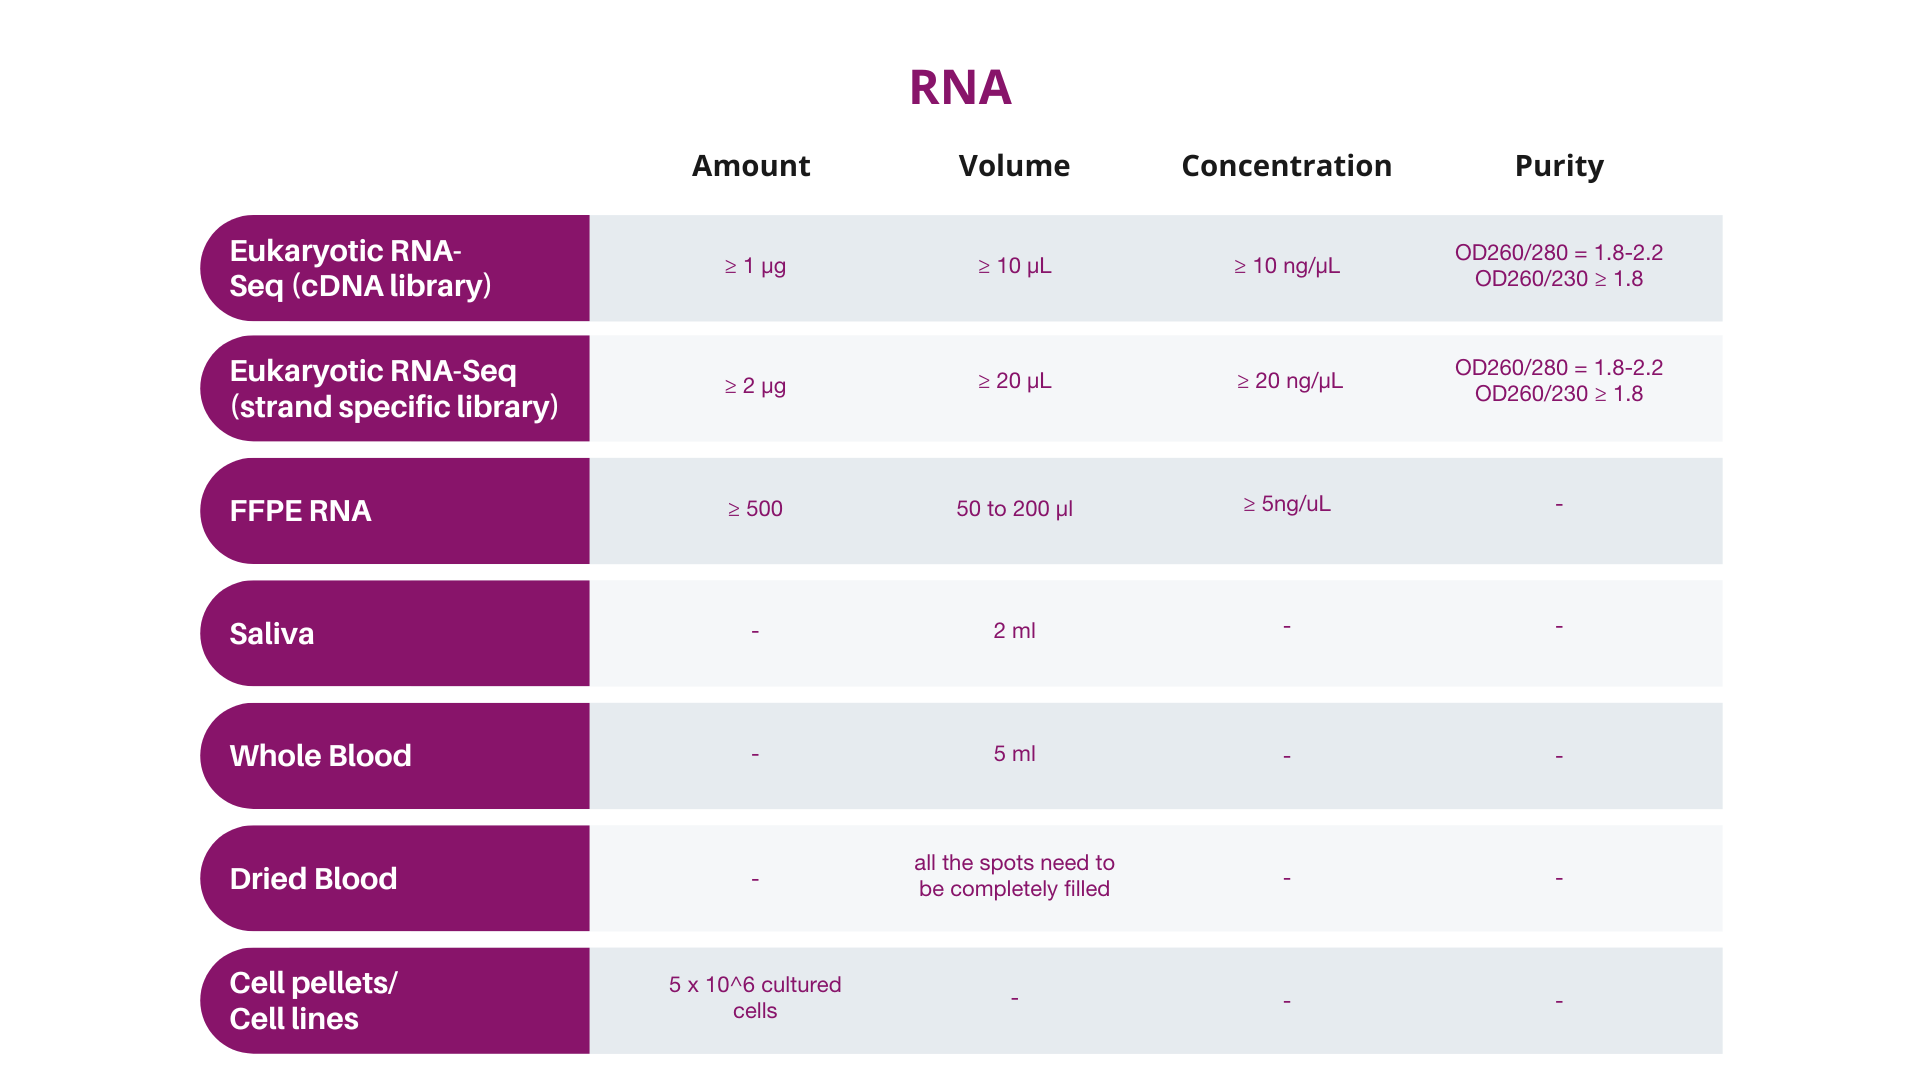Select the 50 to 200 µl volume cell
The height and width of the screenshot is (1080, 1920).
[x=1014, y=509]
